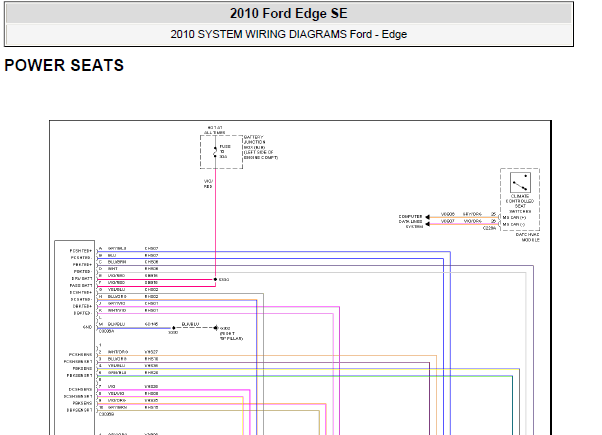This screenshot has width=602, height=435.
Task: Click the 'FUSE 10 30A' label
Action: click(x=225, y=152)
